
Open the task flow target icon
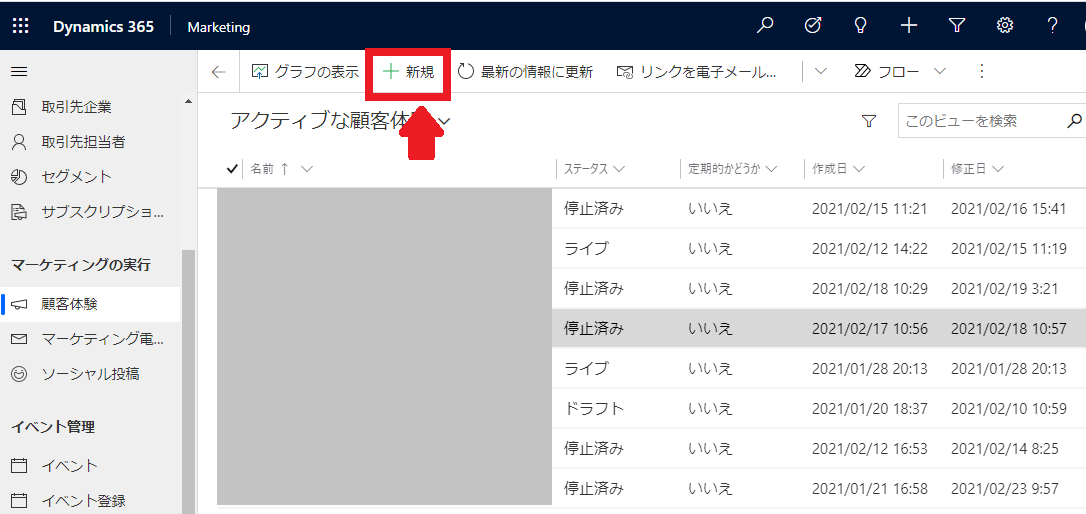[813, 26]
